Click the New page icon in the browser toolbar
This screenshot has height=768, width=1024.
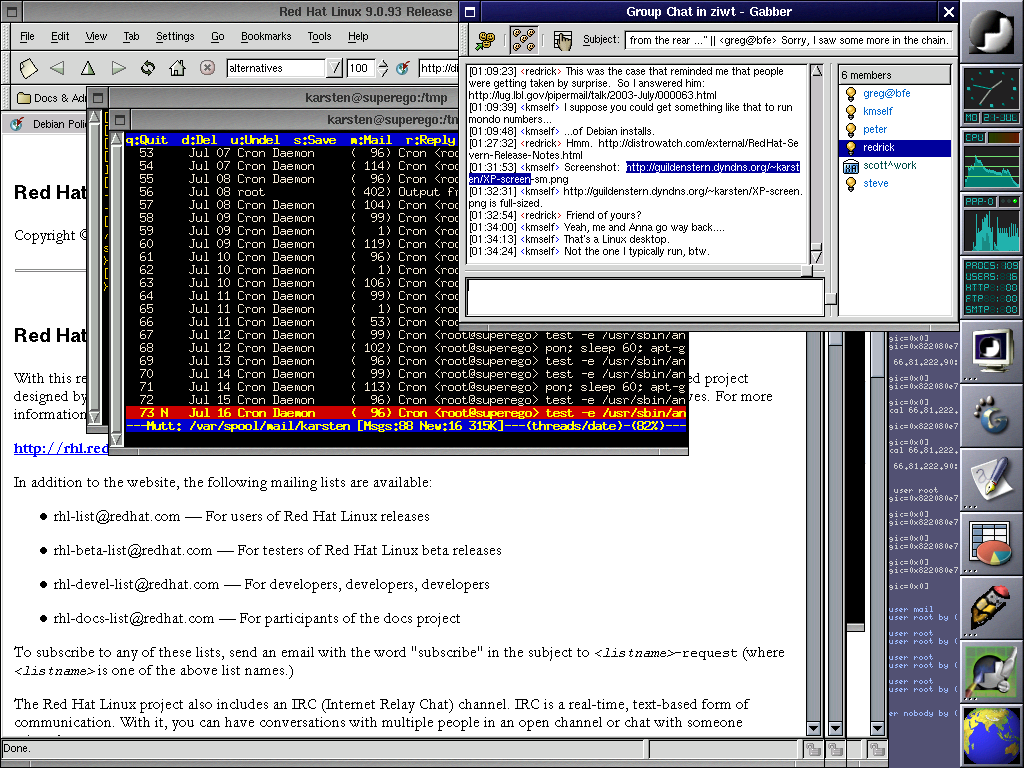[x=28, y=68]
